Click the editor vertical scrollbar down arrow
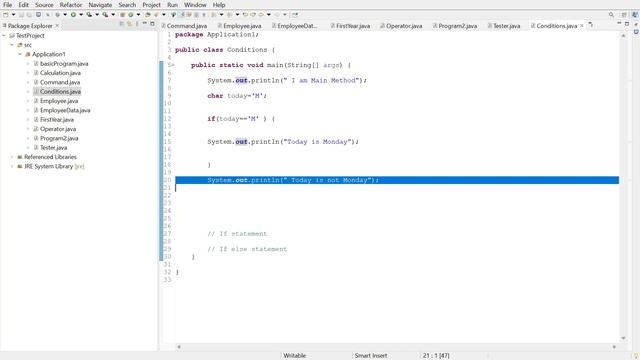The width and height of the screenshot is (640, 360). (623, 338)
